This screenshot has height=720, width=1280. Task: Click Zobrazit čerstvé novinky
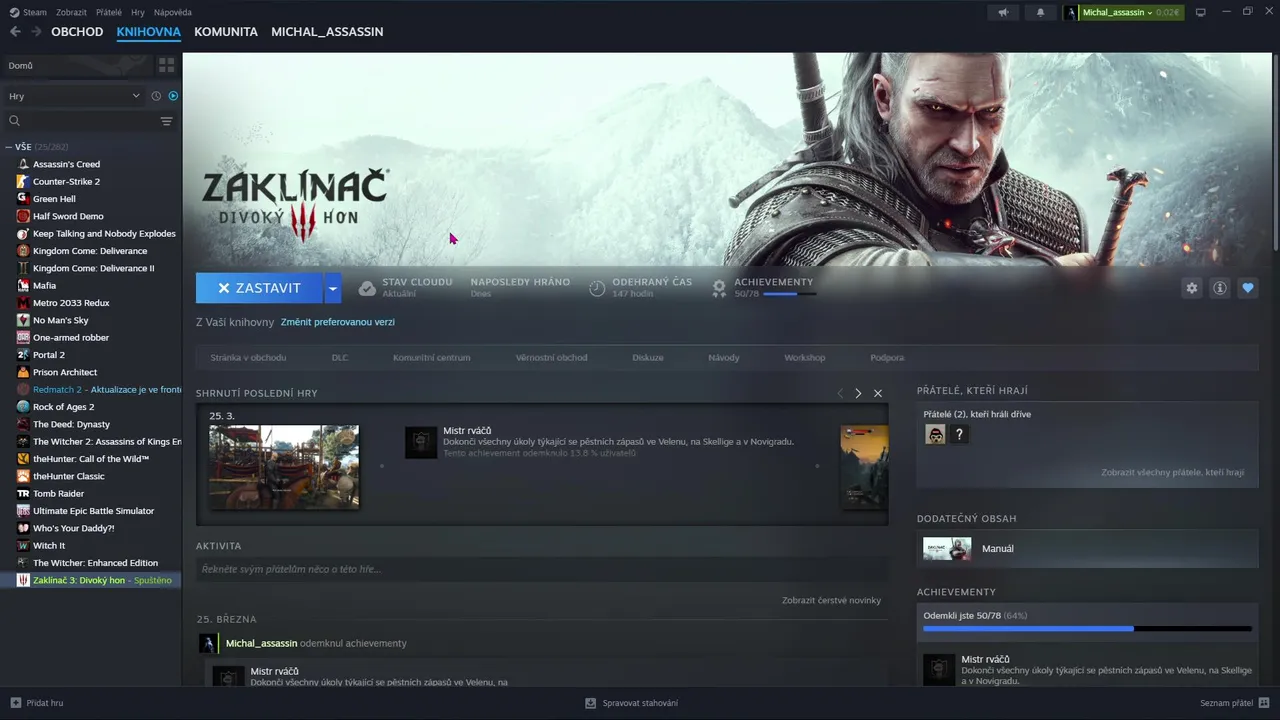coord(832,600)
